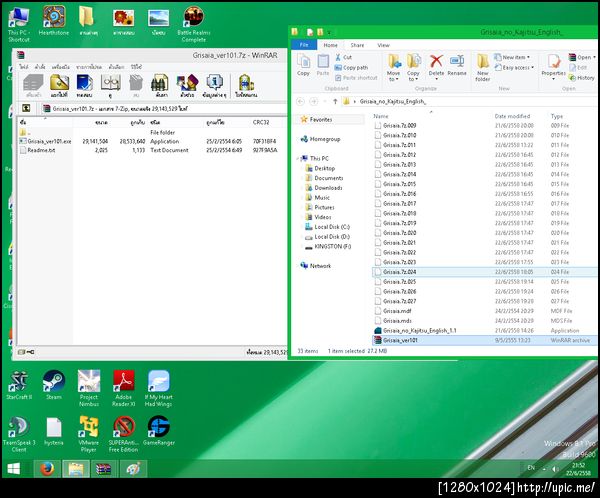Viewport: 600px width, 498px height.
Task: Click WinRAR's VirusScan toolbar icon
Action: (x=246, y=83)
